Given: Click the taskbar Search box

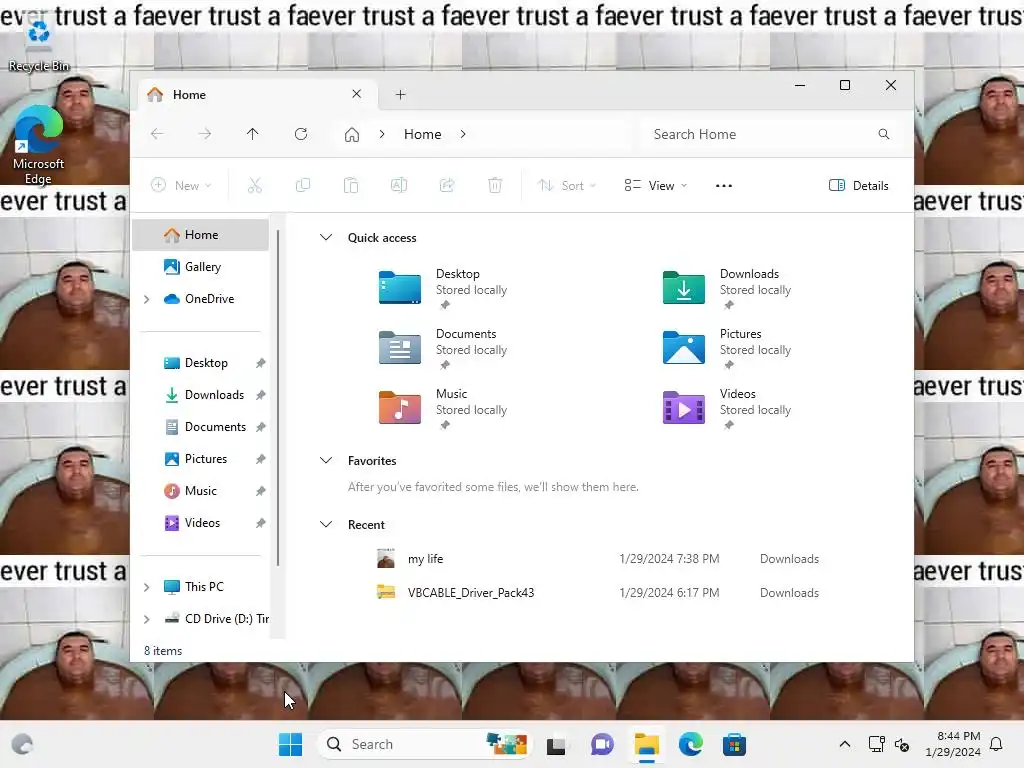Looking at the screenshot, I should click(425, 744).
